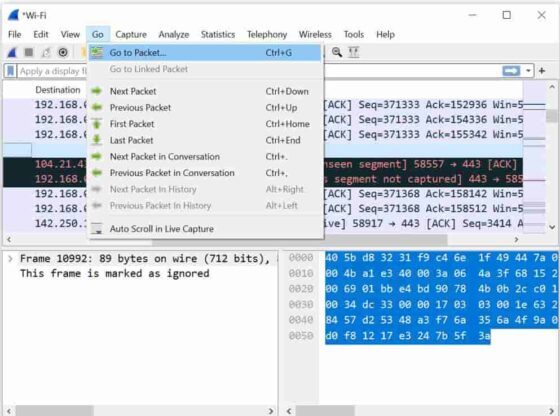This screenshot has height=416, width=560.
Task: Select packet row with Ack=158142
Action: [x=423, y=194]
